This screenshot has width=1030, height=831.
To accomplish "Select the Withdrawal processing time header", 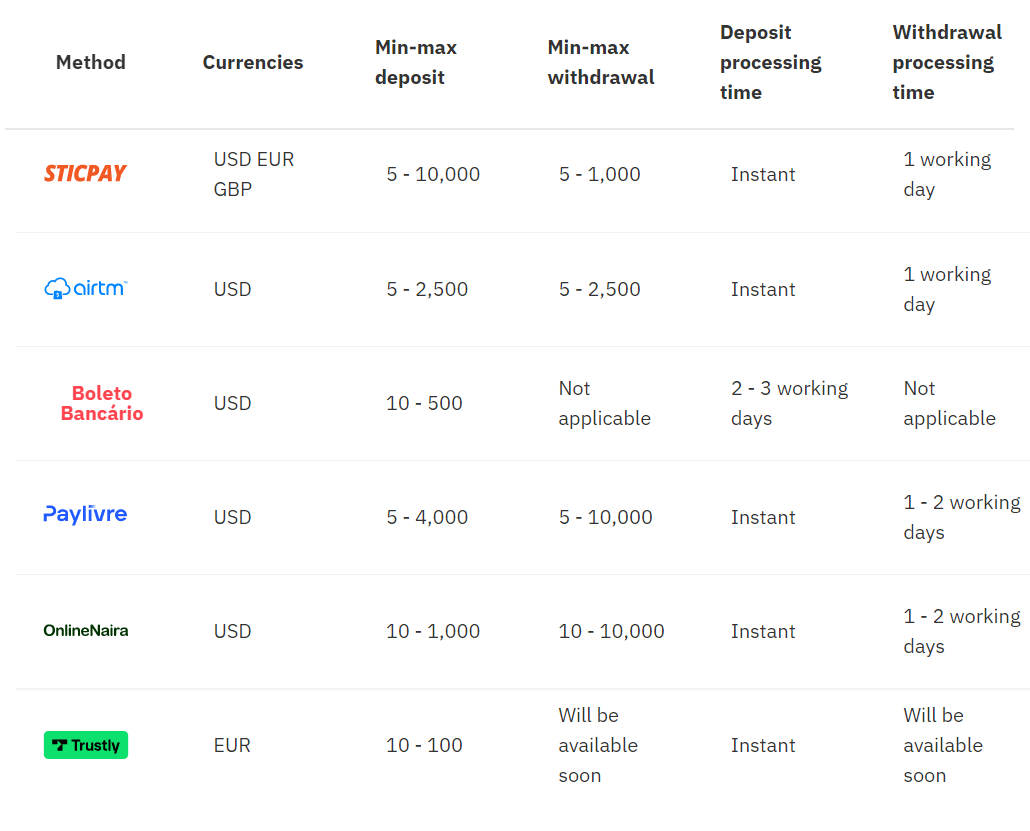I will pos(946,62).
